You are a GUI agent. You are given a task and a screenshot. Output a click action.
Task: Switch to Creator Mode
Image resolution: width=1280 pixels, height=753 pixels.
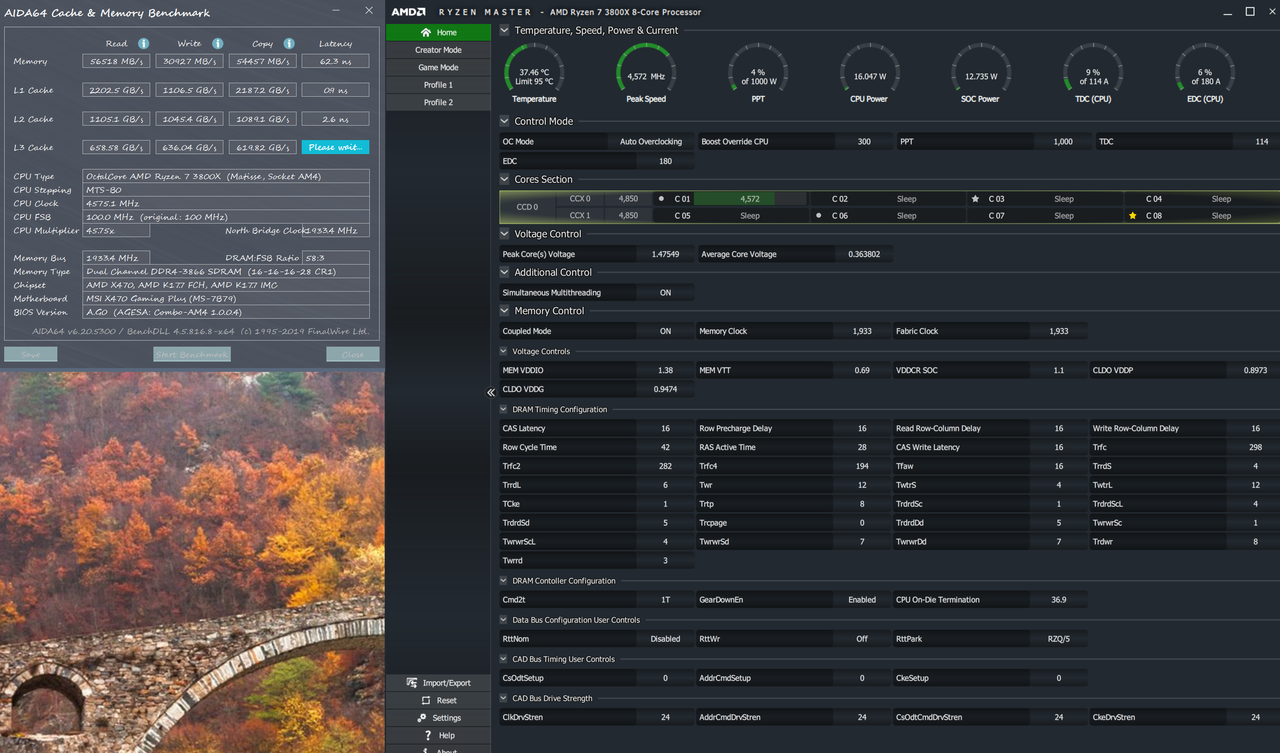pos(438,50)
